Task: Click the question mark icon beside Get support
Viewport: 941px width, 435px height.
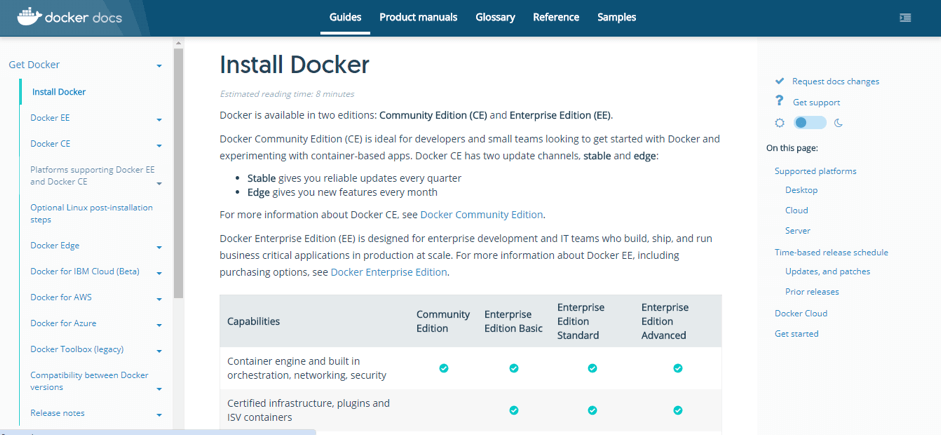Action: pyautogui.click(x=779, y=101)
